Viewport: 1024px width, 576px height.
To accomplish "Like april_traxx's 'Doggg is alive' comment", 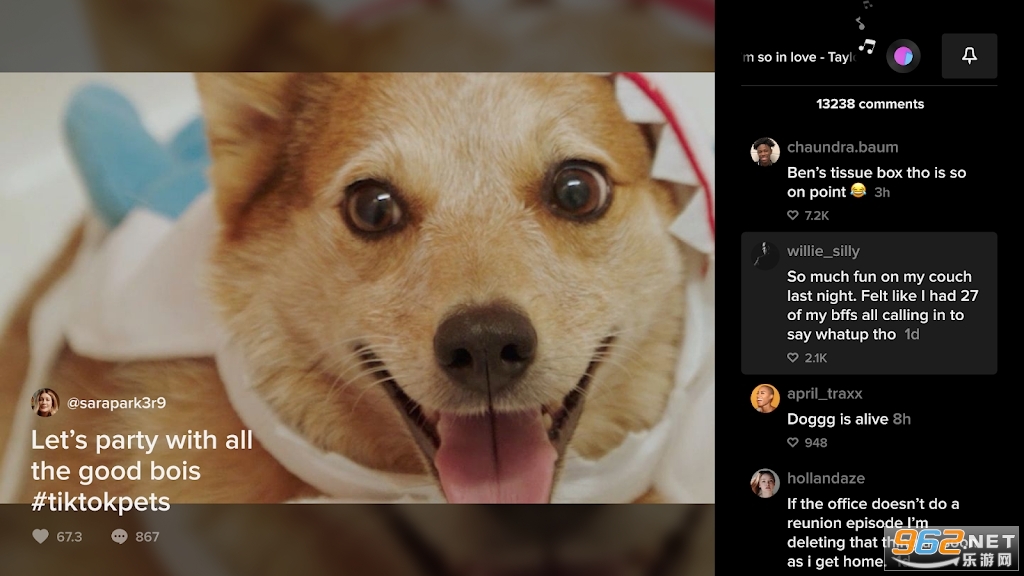I will coord(793,440).
